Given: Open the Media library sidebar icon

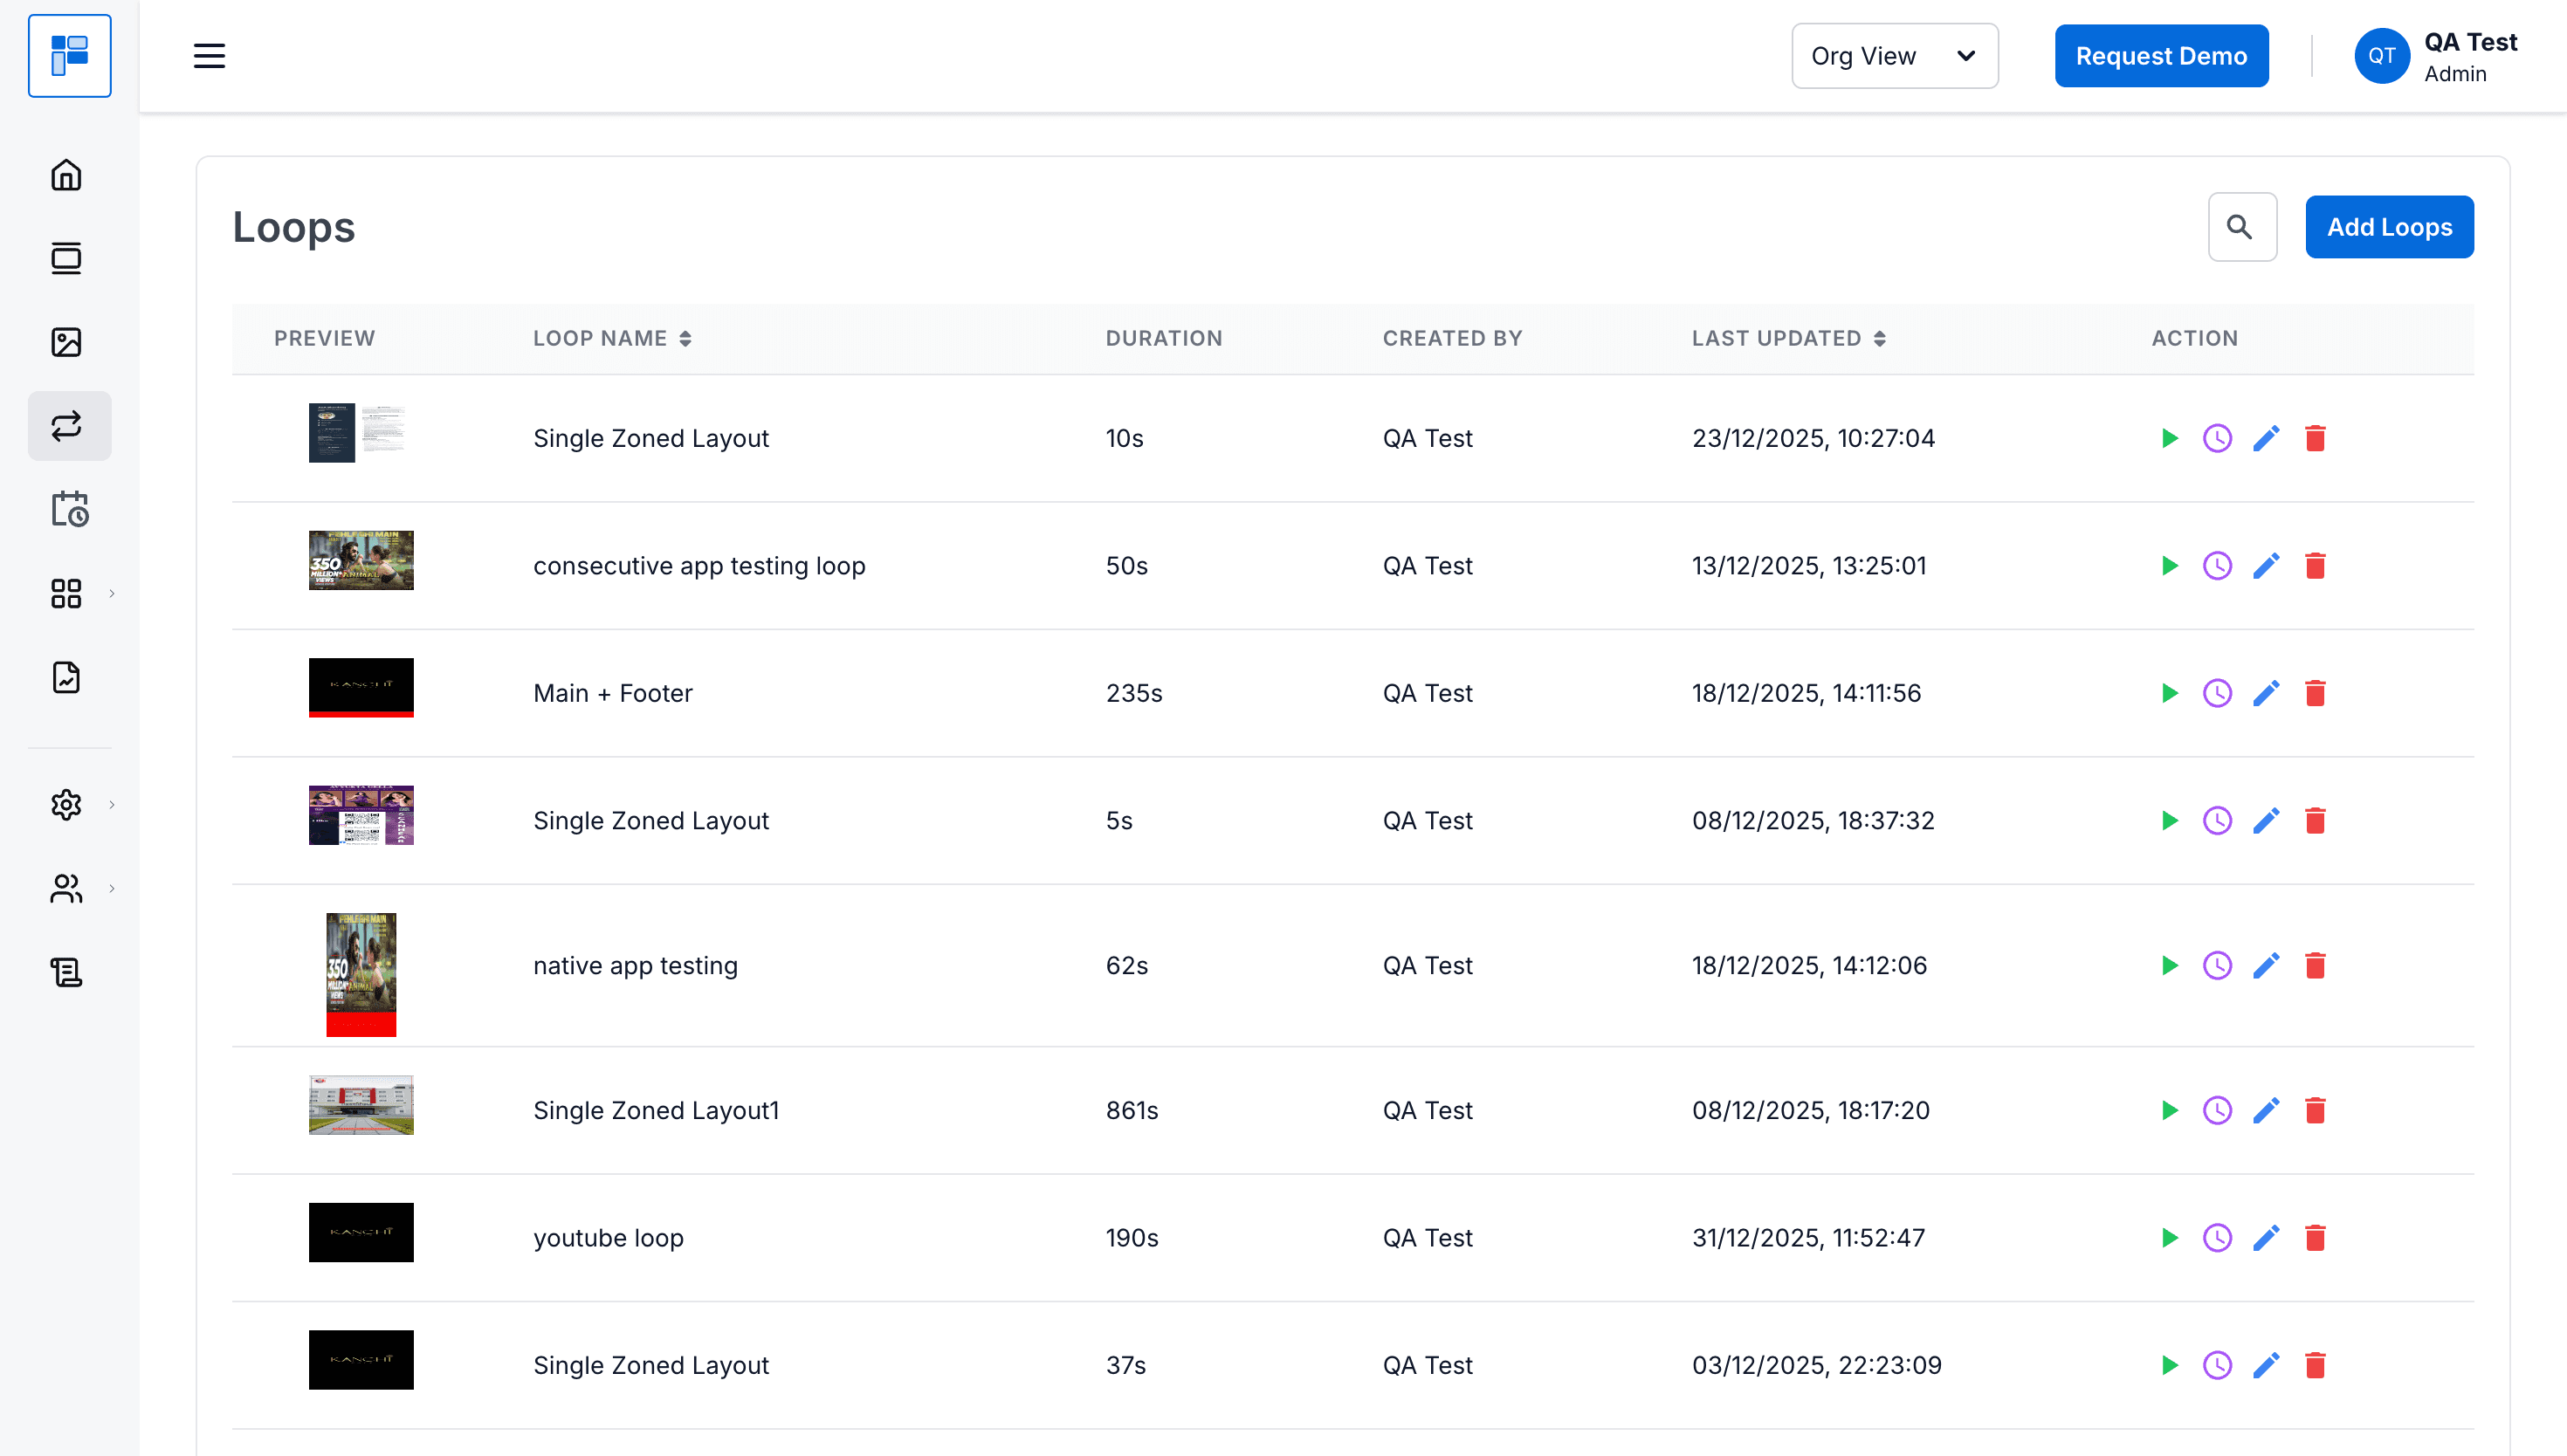Looking at the screenshot, I should coord(66,342).
